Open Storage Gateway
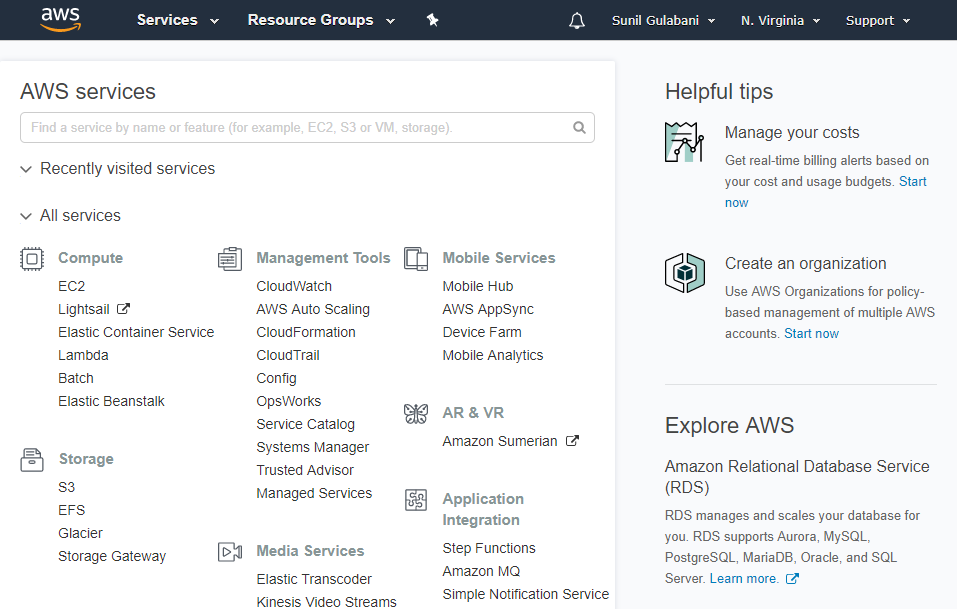957x609 pixels. click(x=112, y=556)
